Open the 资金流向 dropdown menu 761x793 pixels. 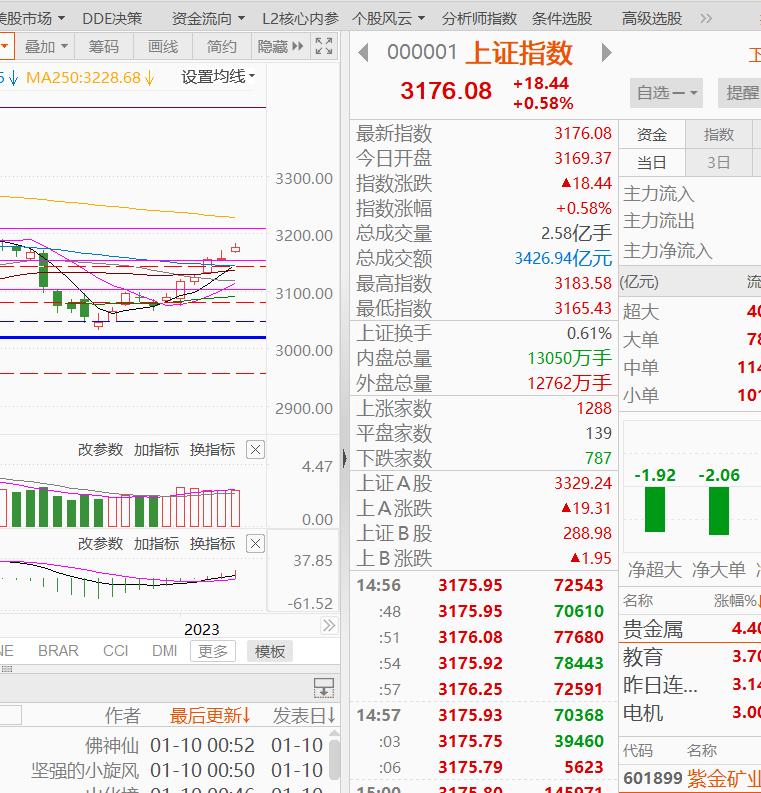208,19
